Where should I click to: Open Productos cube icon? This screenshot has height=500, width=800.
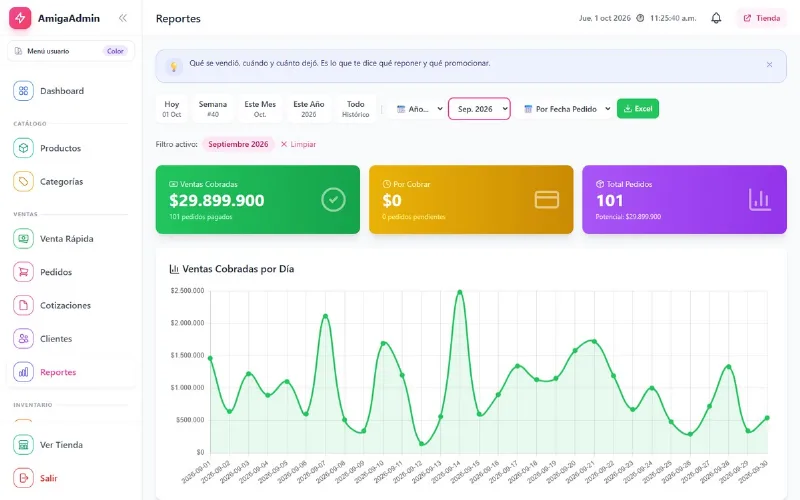pos(23,148)
